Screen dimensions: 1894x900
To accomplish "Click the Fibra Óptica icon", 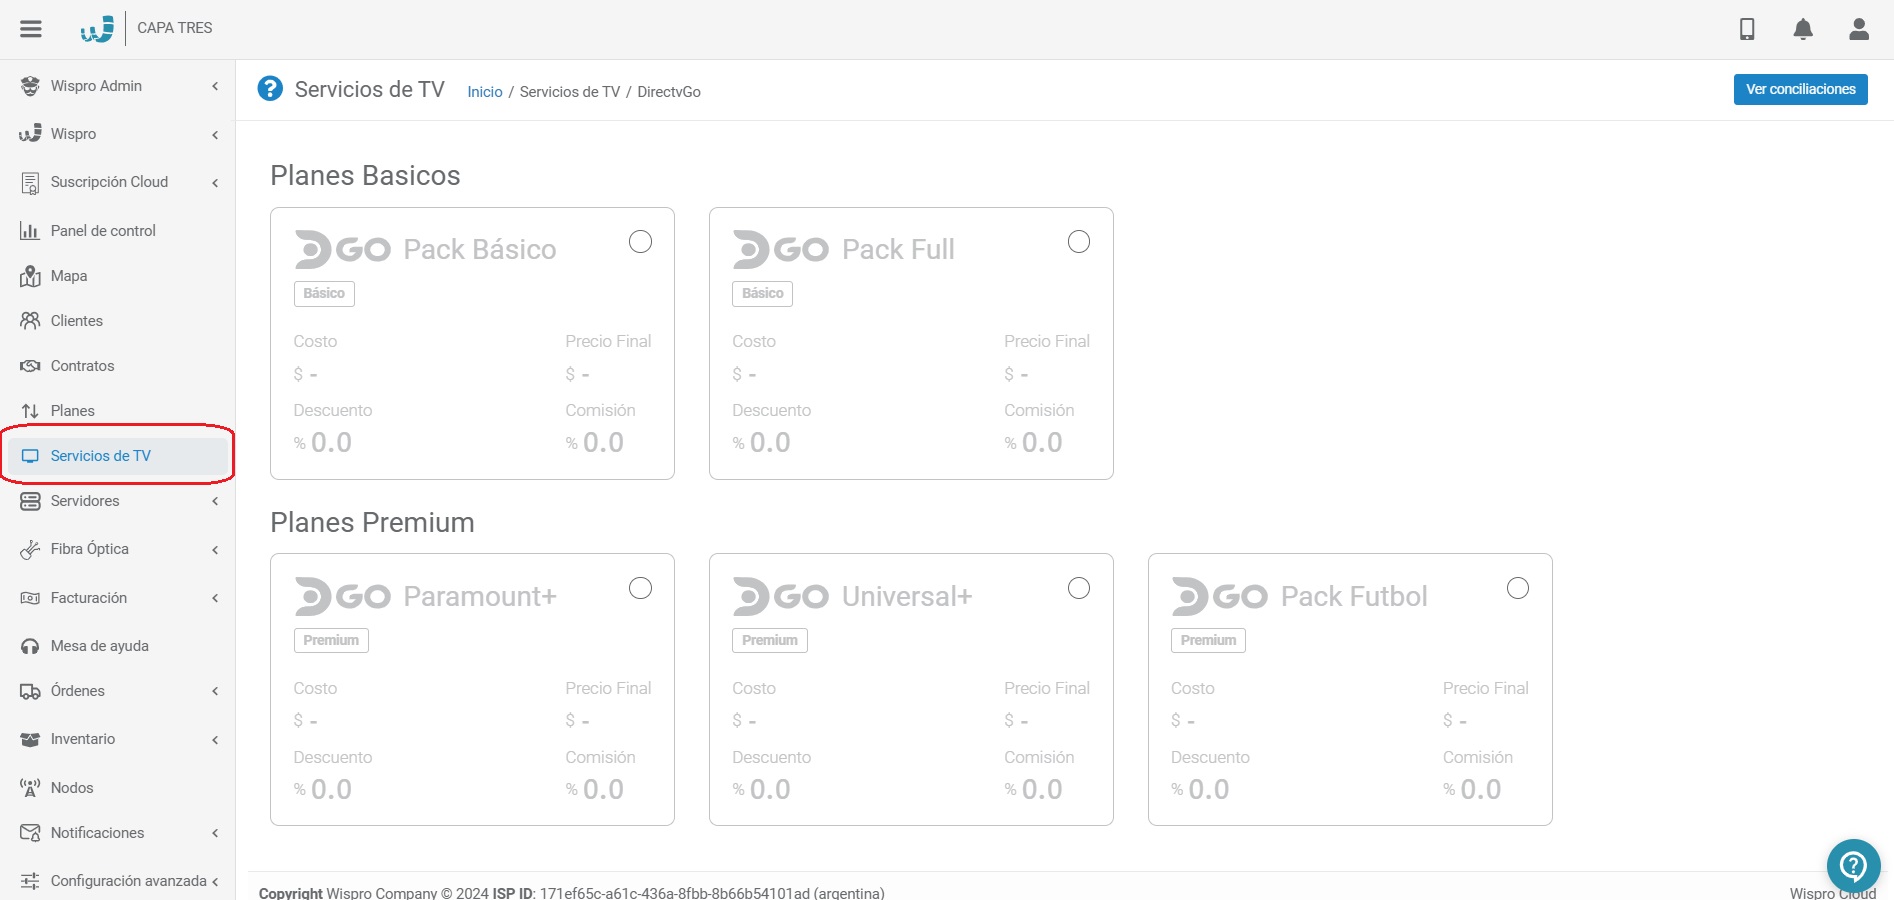I will coord(30,549).
